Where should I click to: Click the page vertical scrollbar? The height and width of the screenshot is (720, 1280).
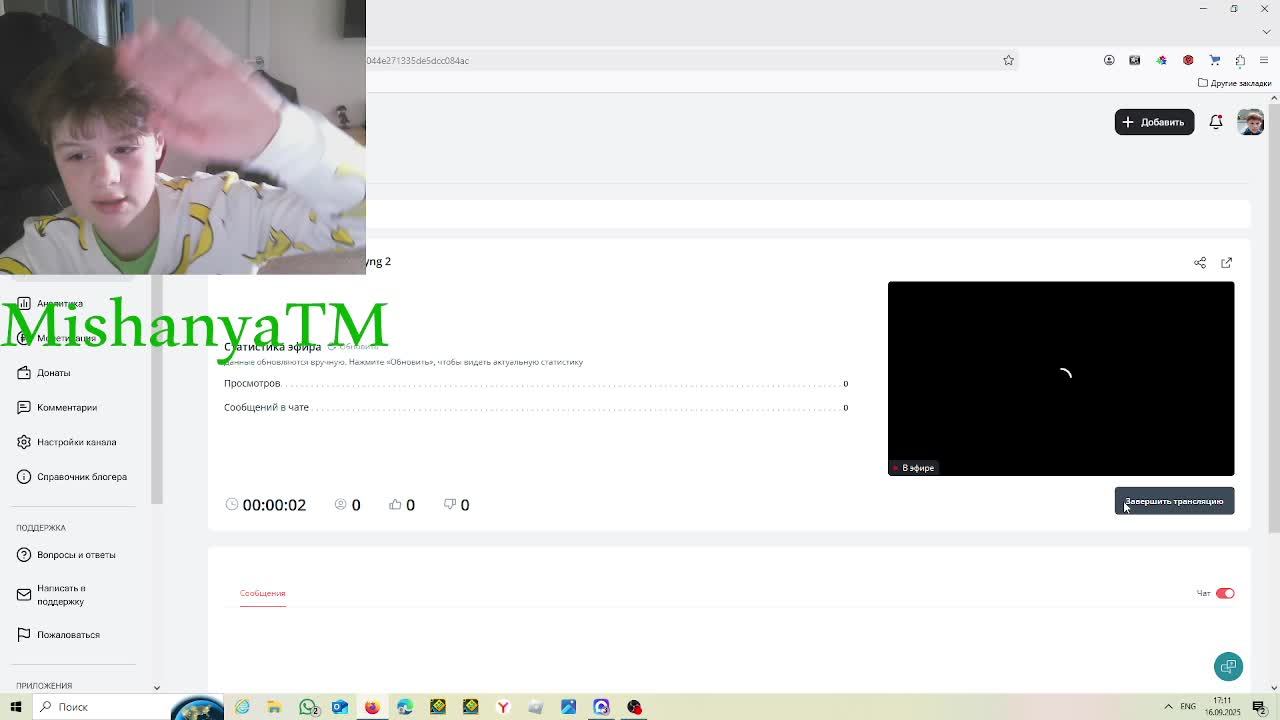pyautogui.click(x=1274, y=320)
